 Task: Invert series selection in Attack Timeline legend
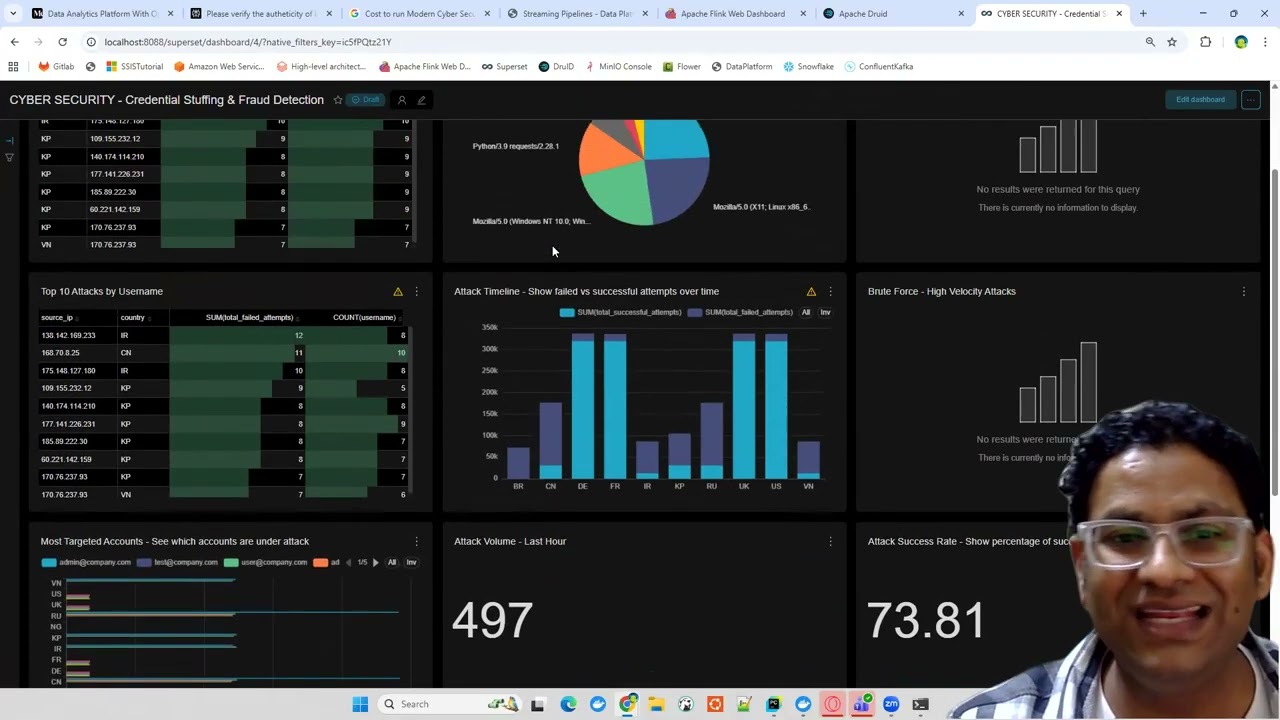click(825, 312)
